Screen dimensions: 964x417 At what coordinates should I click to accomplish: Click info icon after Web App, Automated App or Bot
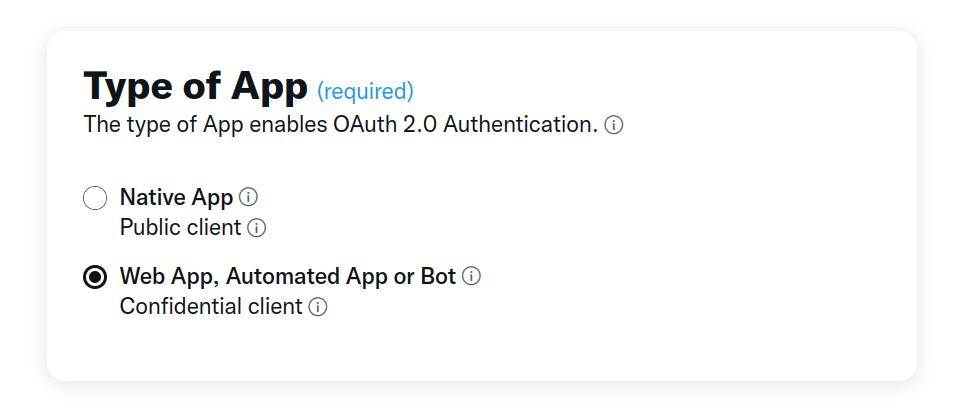[x=472, y=276]
